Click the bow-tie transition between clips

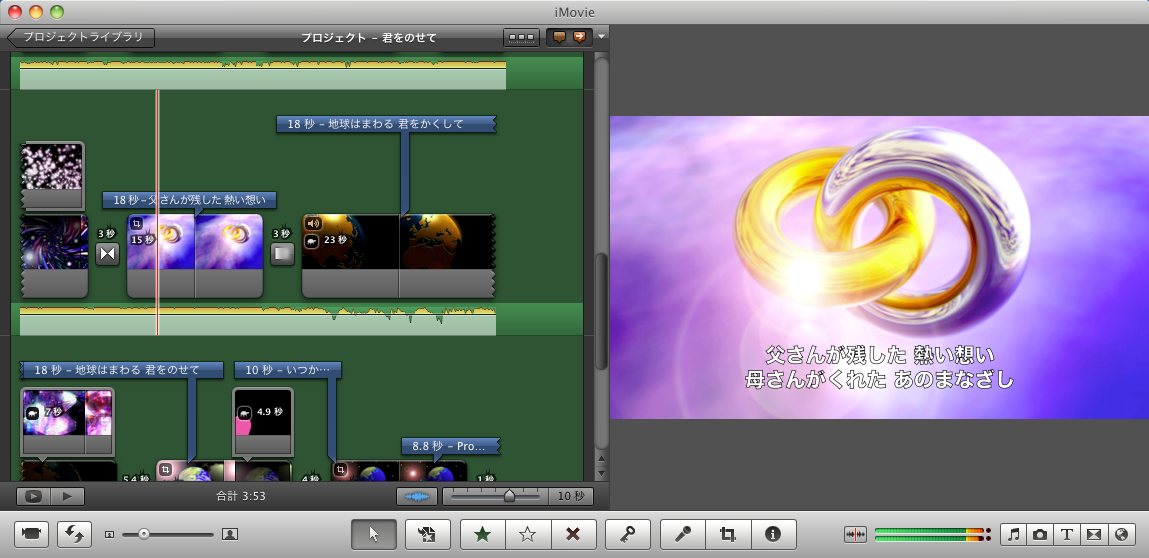click(x=108, y=254)
